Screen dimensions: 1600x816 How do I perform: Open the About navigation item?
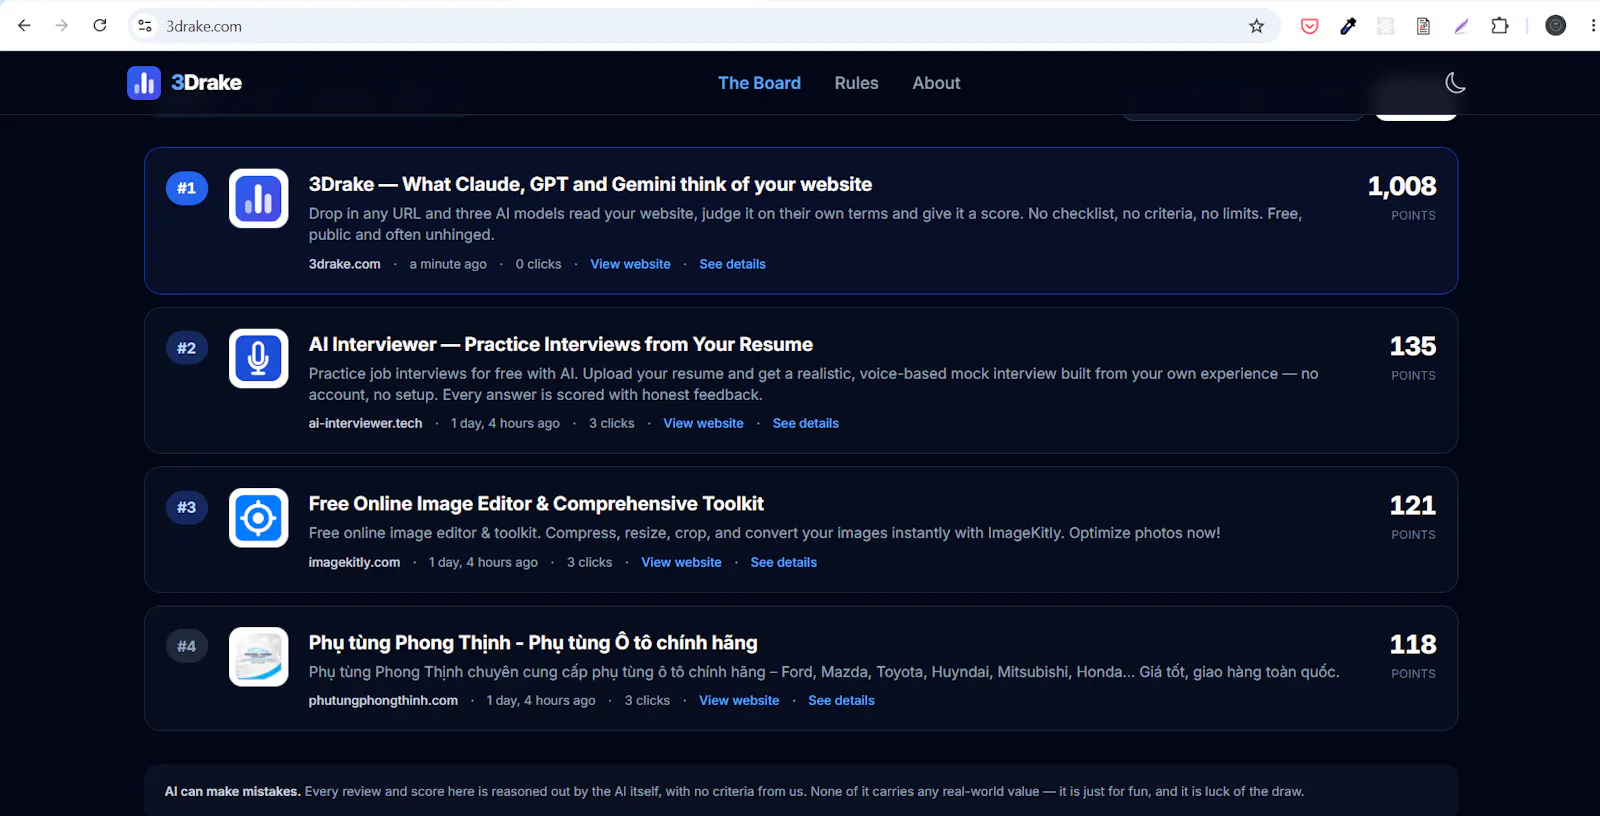tap(936, 83)
